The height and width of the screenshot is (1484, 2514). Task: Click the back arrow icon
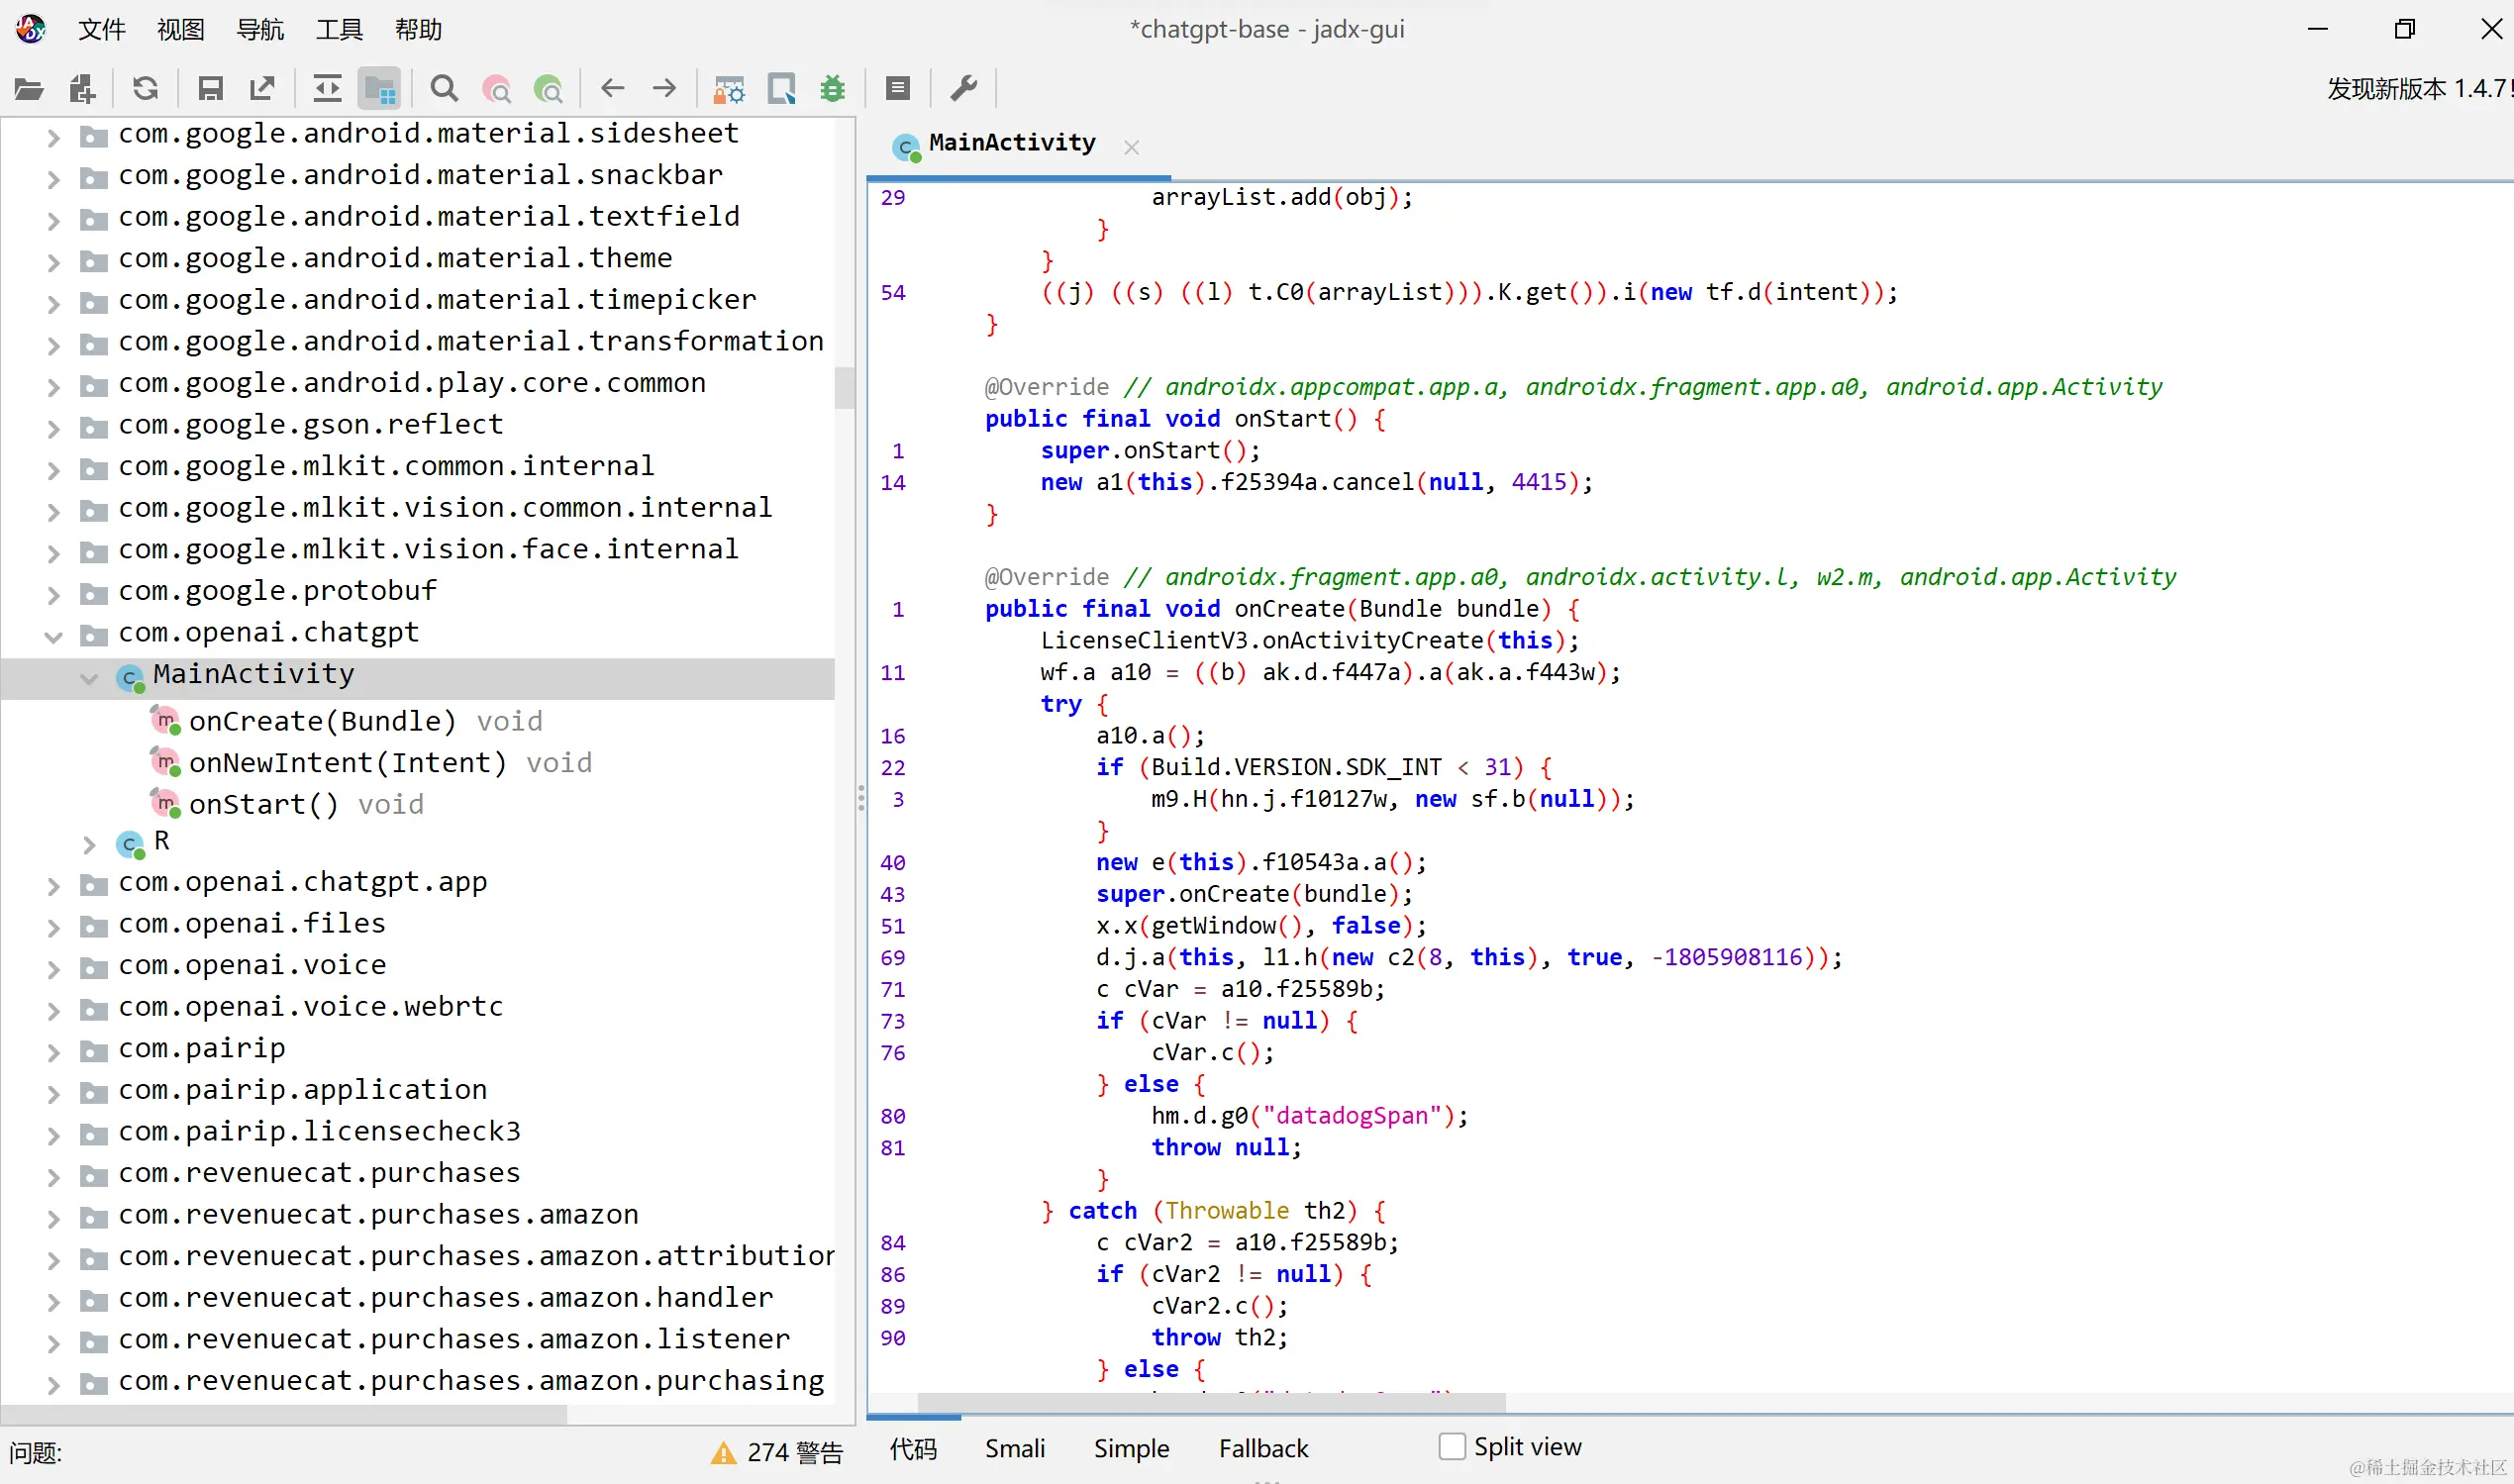click(613, 89)
